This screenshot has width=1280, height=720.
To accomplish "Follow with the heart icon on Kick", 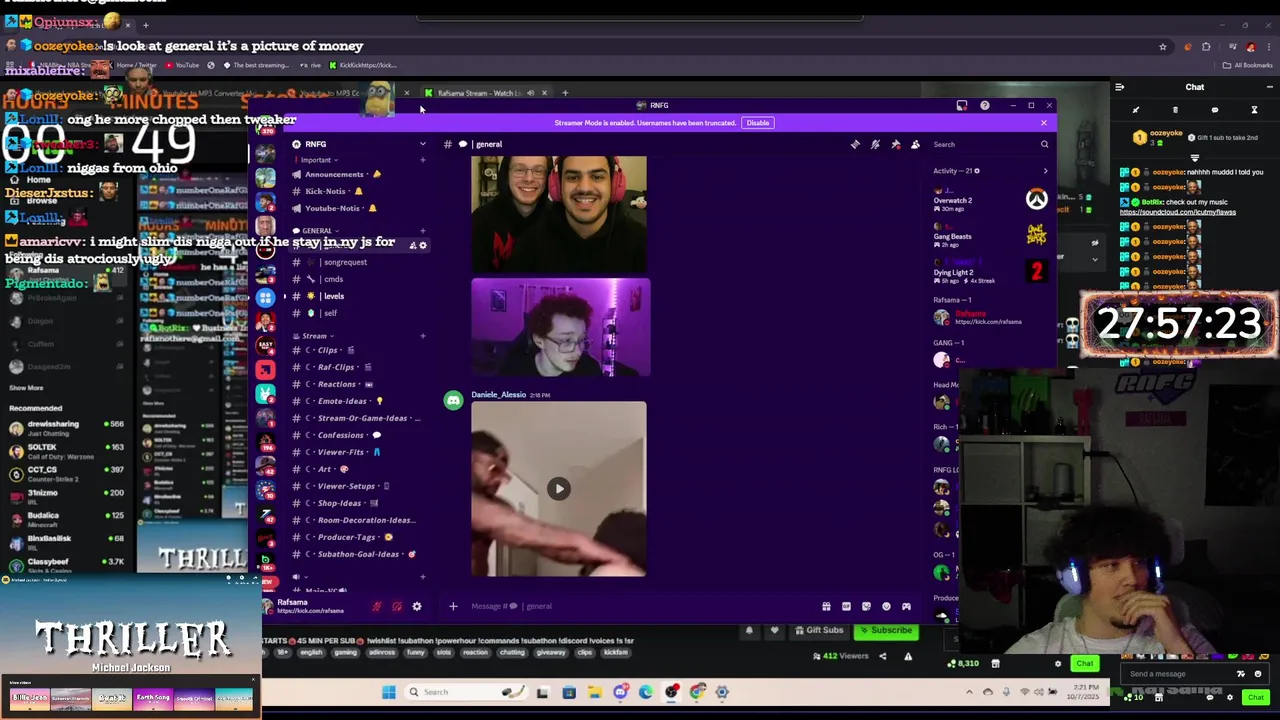I will (774, 631).
